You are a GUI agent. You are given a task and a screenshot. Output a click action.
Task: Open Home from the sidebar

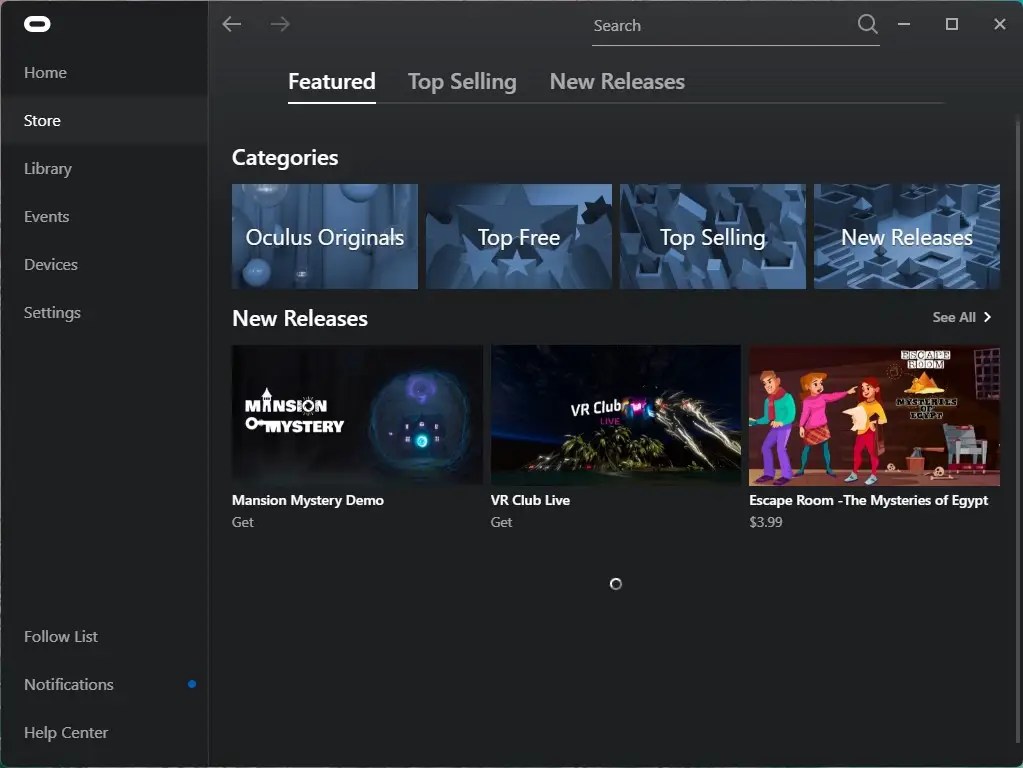click(x=45, y=72)
